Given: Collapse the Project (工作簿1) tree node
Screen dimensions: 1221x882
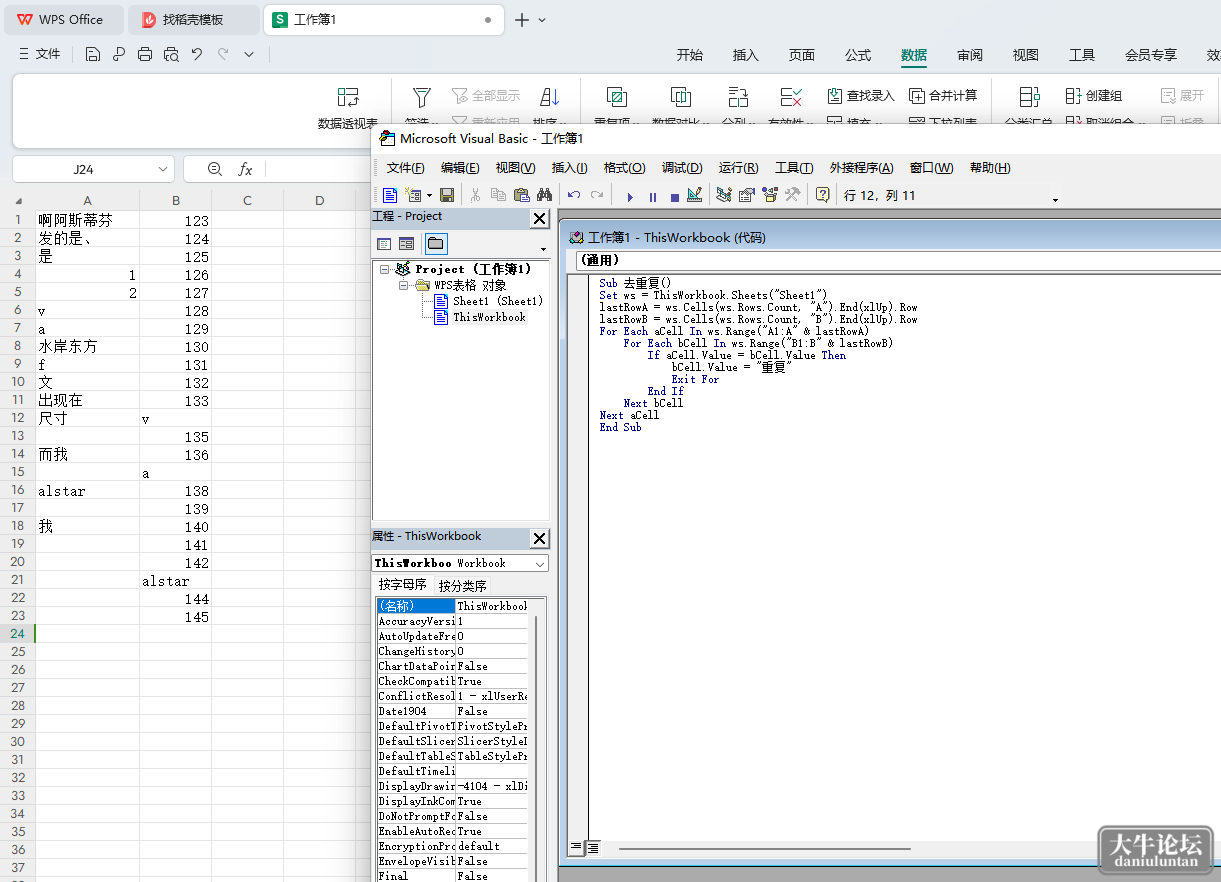Looking at the screenshot, I should click(x=383, y=269).
